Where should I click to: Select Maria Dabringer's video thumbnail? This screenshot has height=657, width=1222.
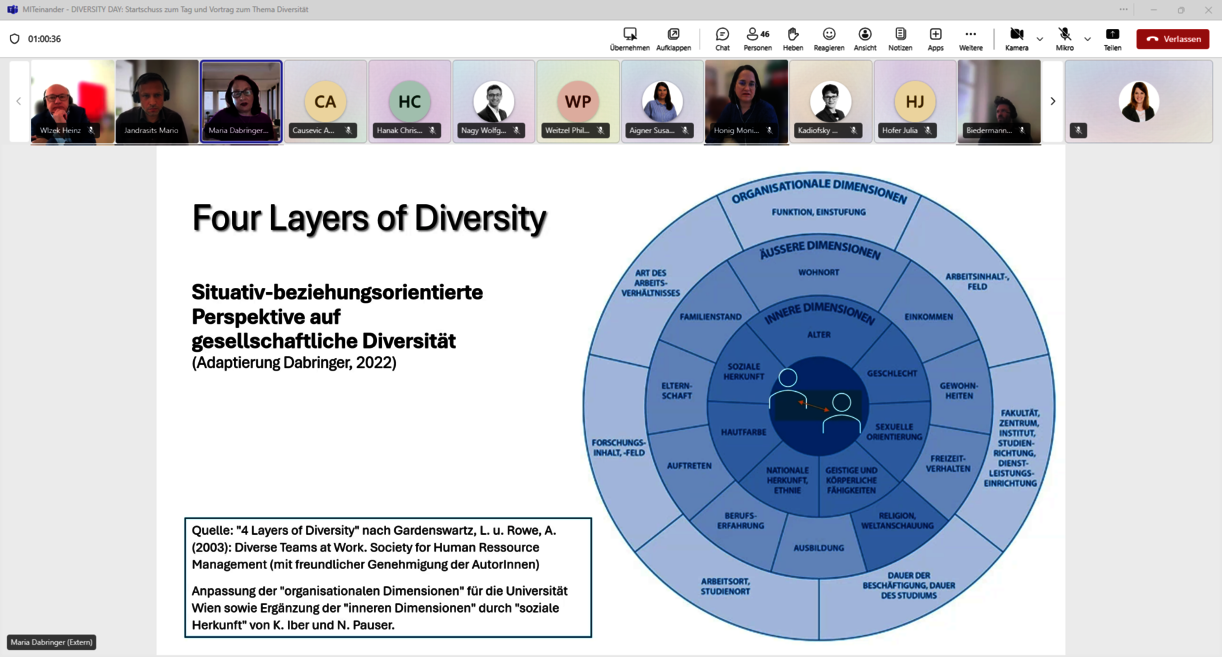click(240, 100)
